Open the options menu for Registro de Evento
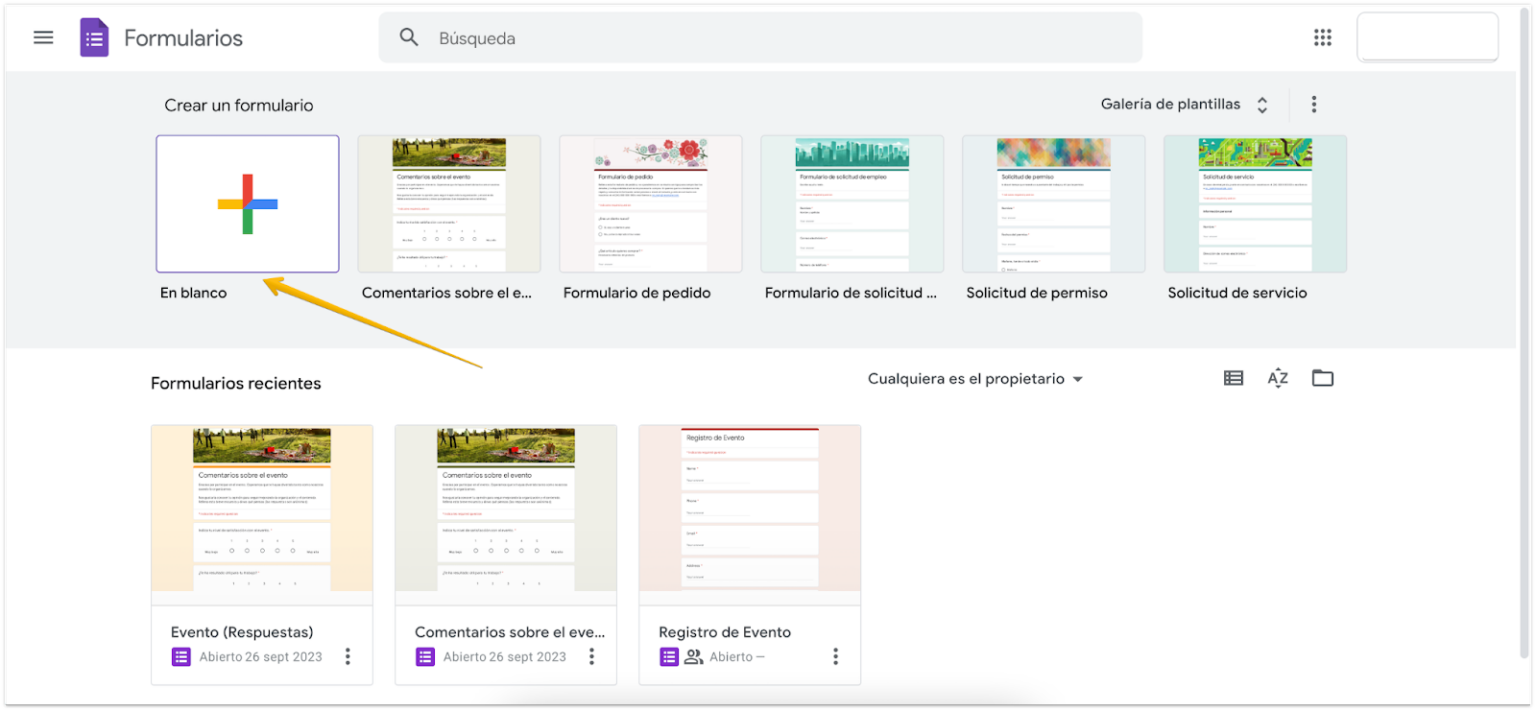The height and width of the screenshot is (711, 1536). pos(835,656)
